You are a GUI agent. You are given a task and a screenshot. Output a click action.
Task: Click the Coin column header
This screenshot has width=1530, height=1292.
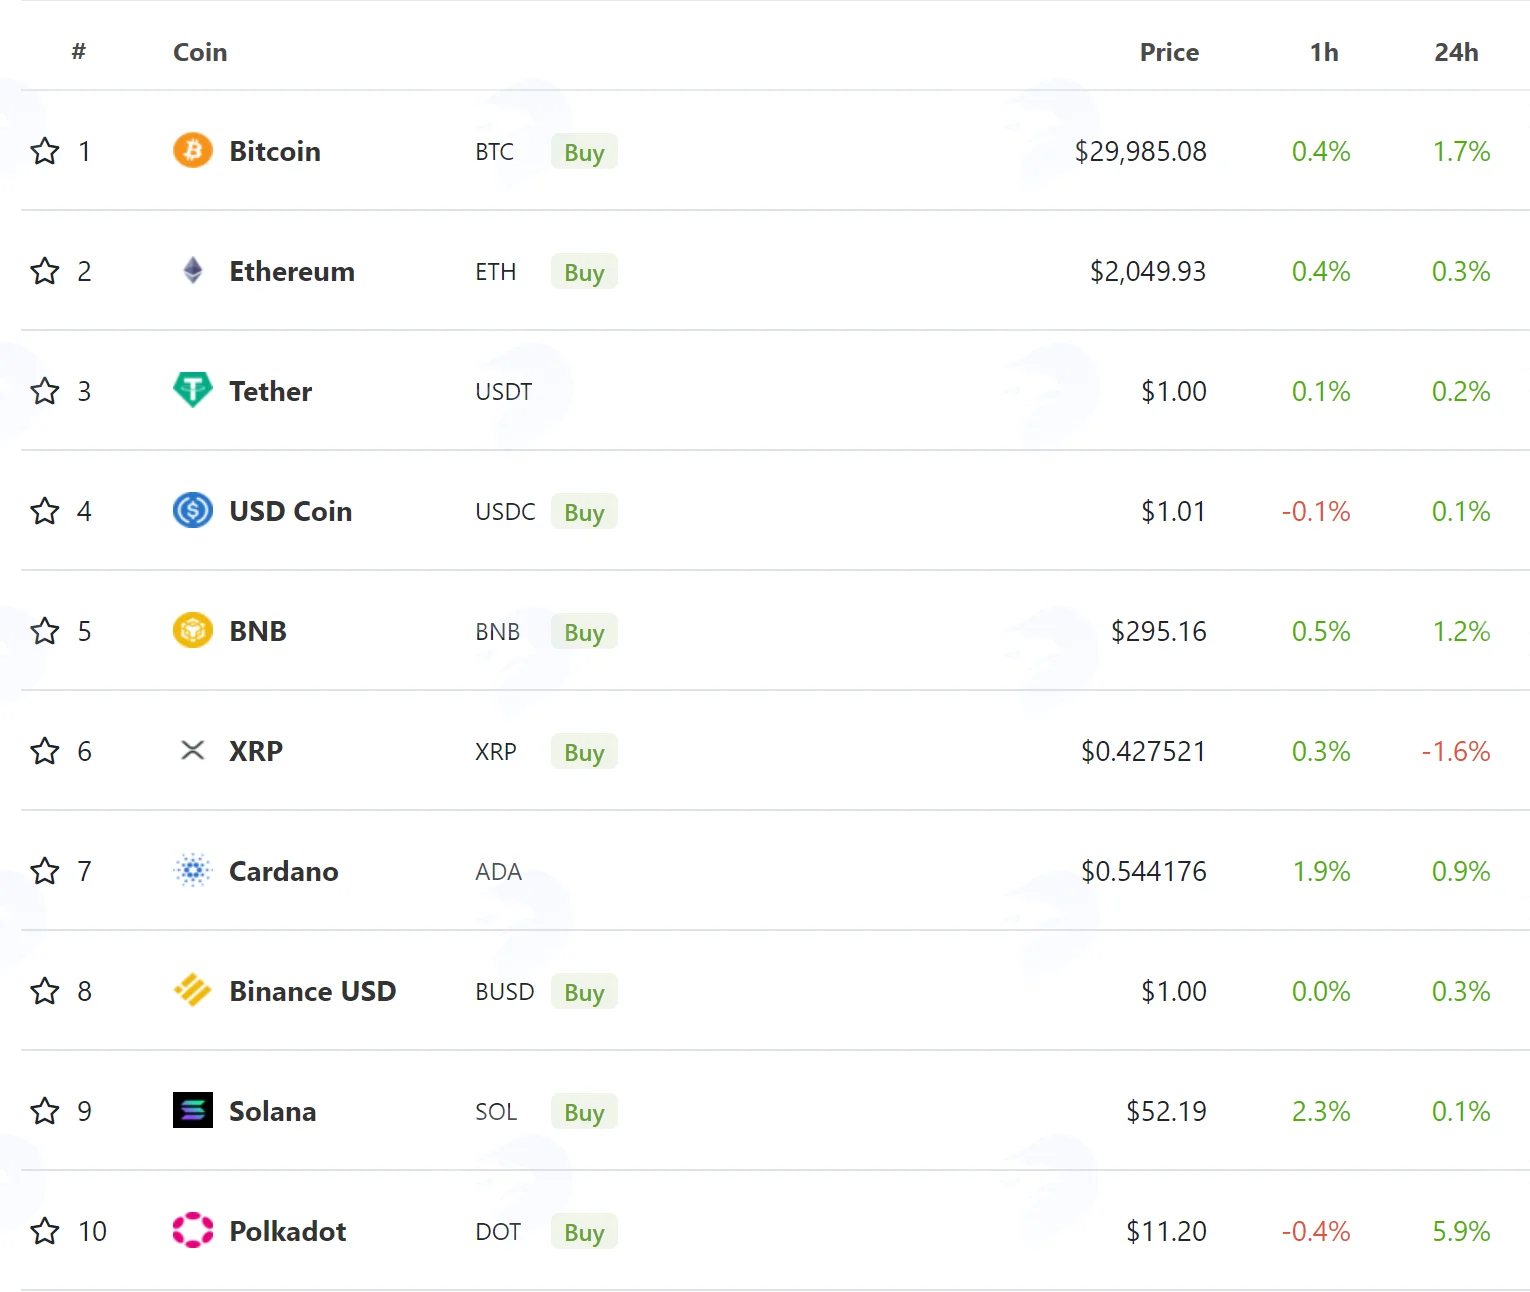click(x=200, y=52)
